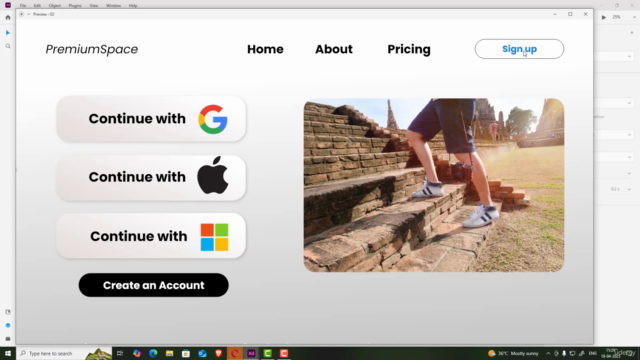Viewport: 640px width, 360px height.
Task: Switch to Adobe XD in the taskbar
Action: pos(251,353)
